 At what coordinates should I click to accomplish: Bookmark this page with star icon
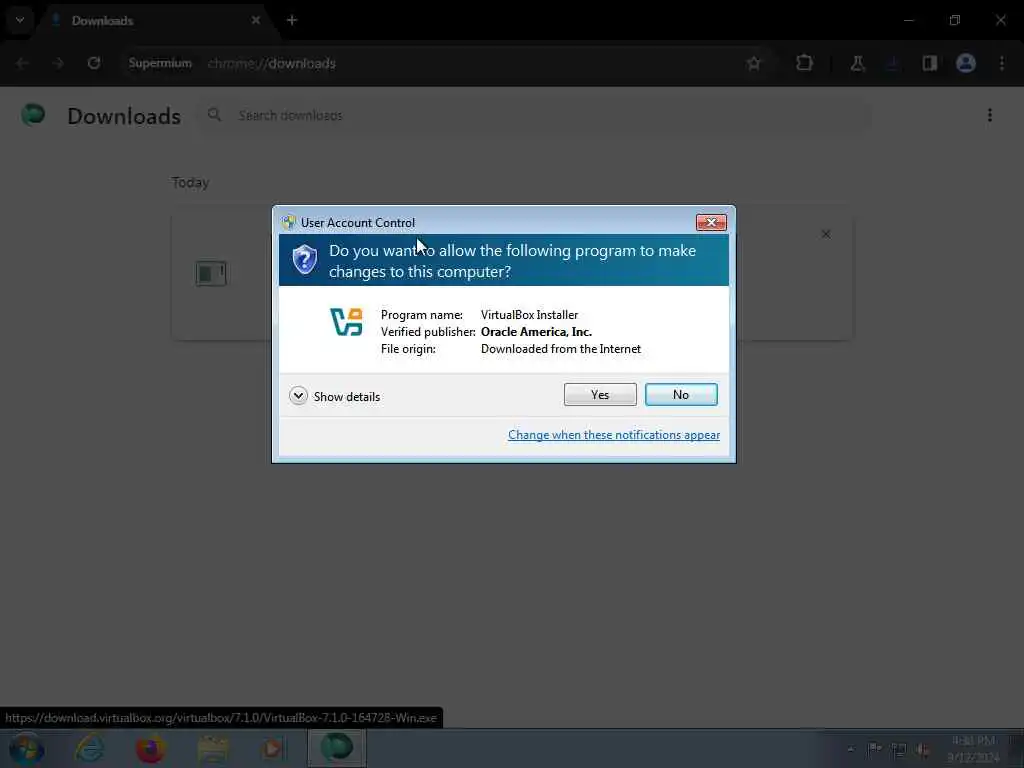[754, 63]
